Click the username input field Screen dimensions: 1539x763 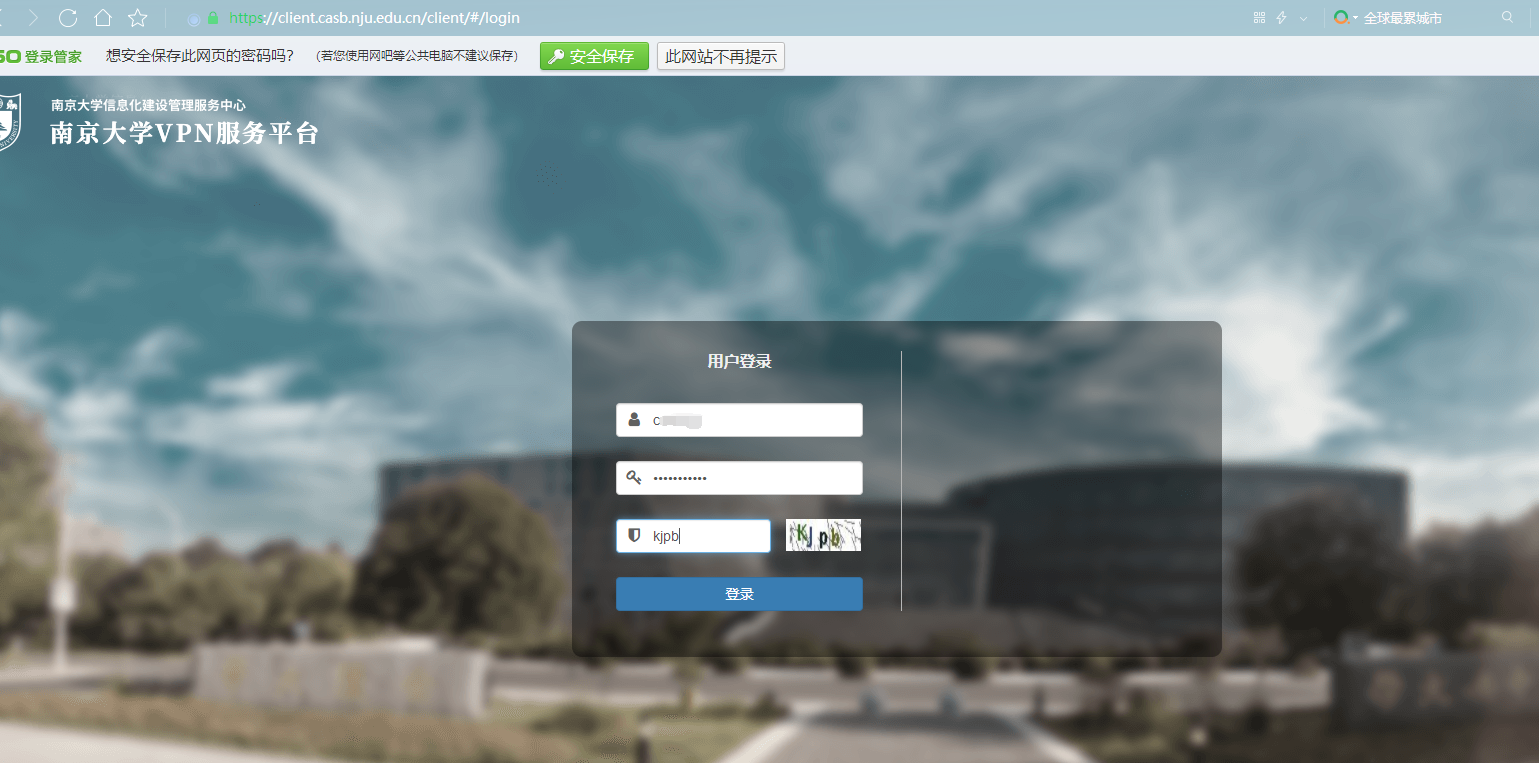(x=739, y=420)
